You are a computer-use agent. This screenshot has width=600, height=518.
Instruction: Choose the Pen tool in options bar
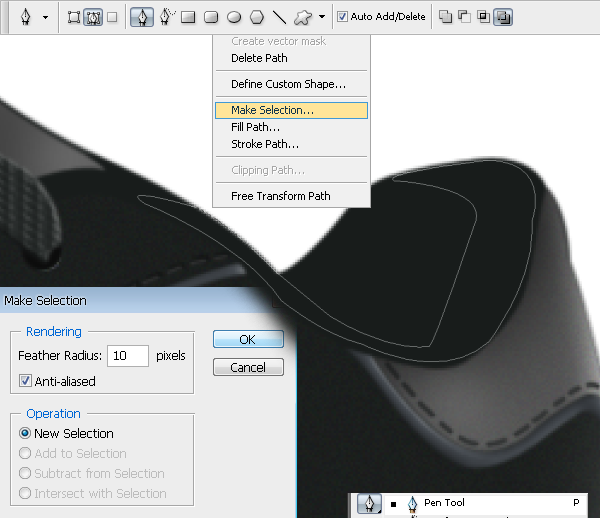coord(142,17)
